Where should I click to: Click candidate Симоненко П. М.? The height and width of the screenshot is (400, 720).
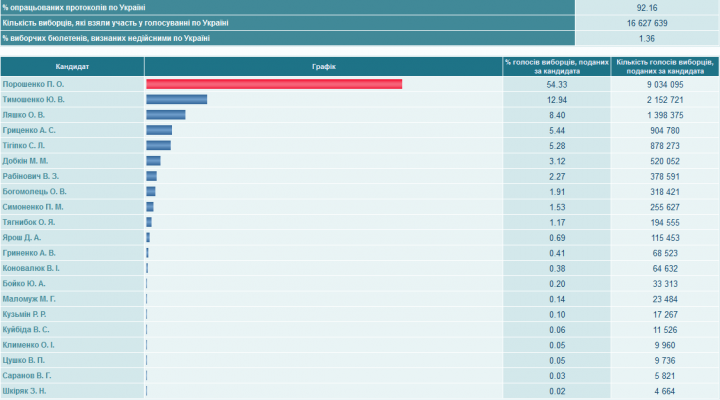coord(34,207)
